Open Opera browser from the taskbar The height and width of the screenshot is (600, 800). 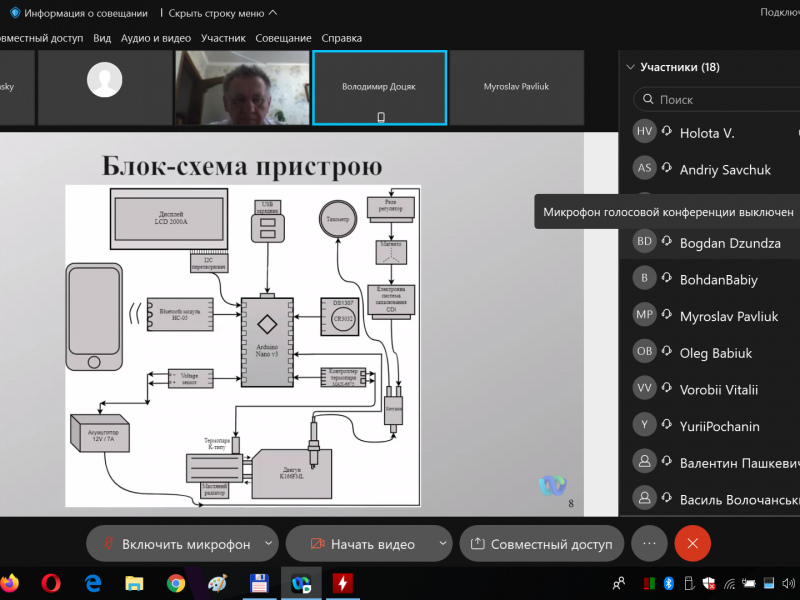tap(51, 582)
